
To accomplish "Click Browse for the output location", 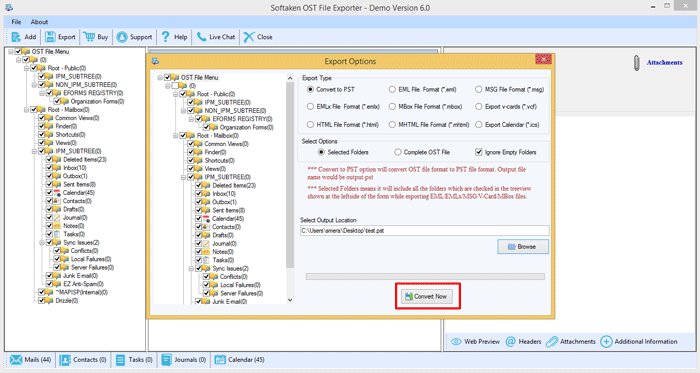I will coord(523,247).
